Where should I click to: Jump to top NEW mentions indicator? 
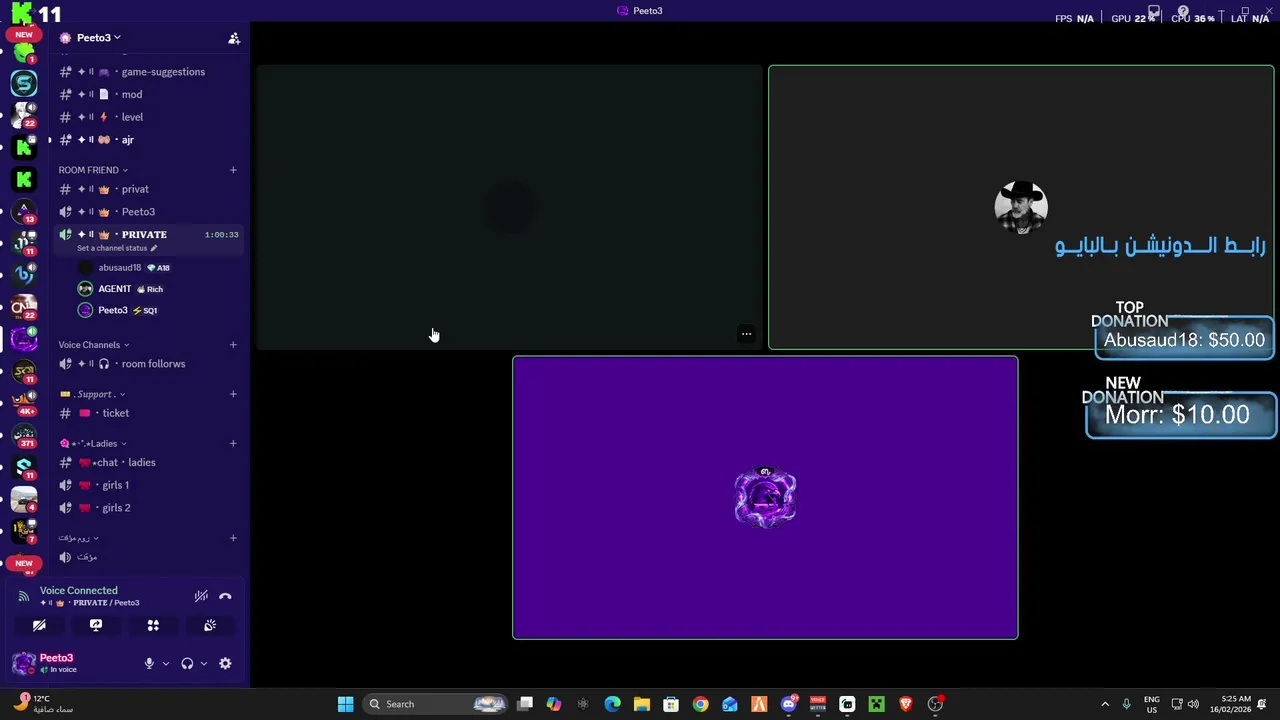[24, 35]
